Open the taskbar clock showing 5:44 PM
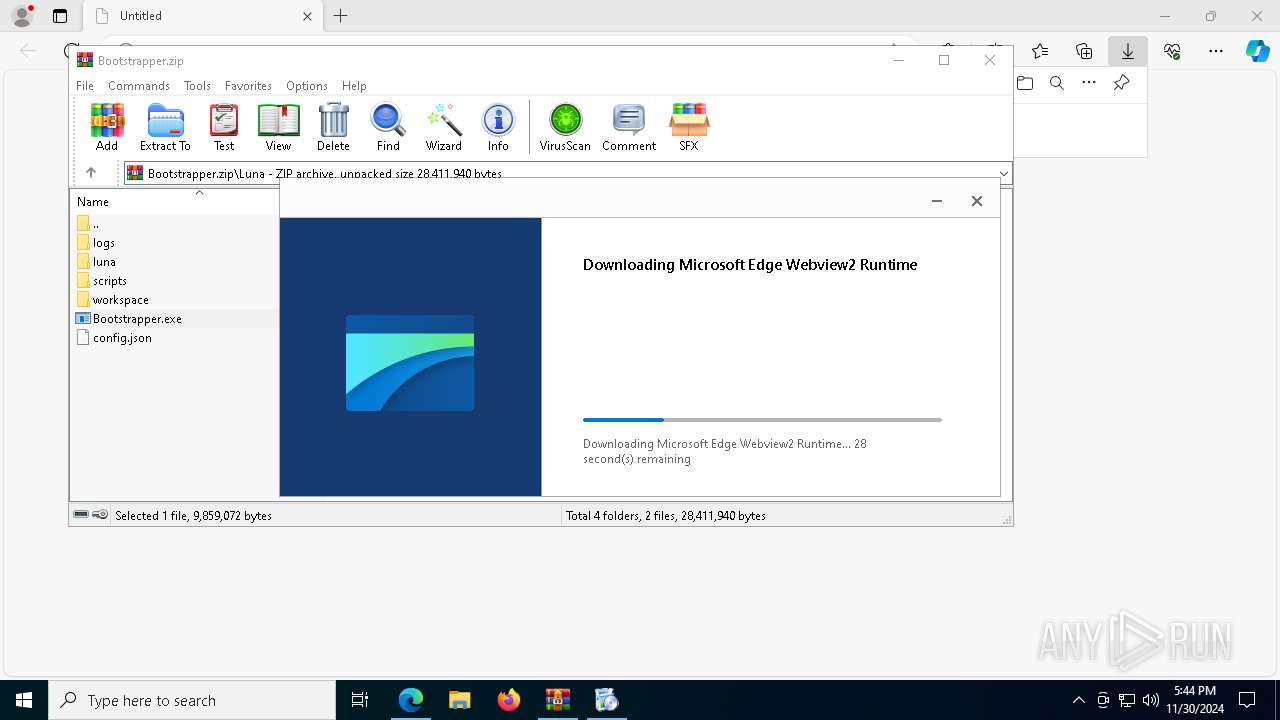Screen dimensions: 1280x720 click(1195, 700)
